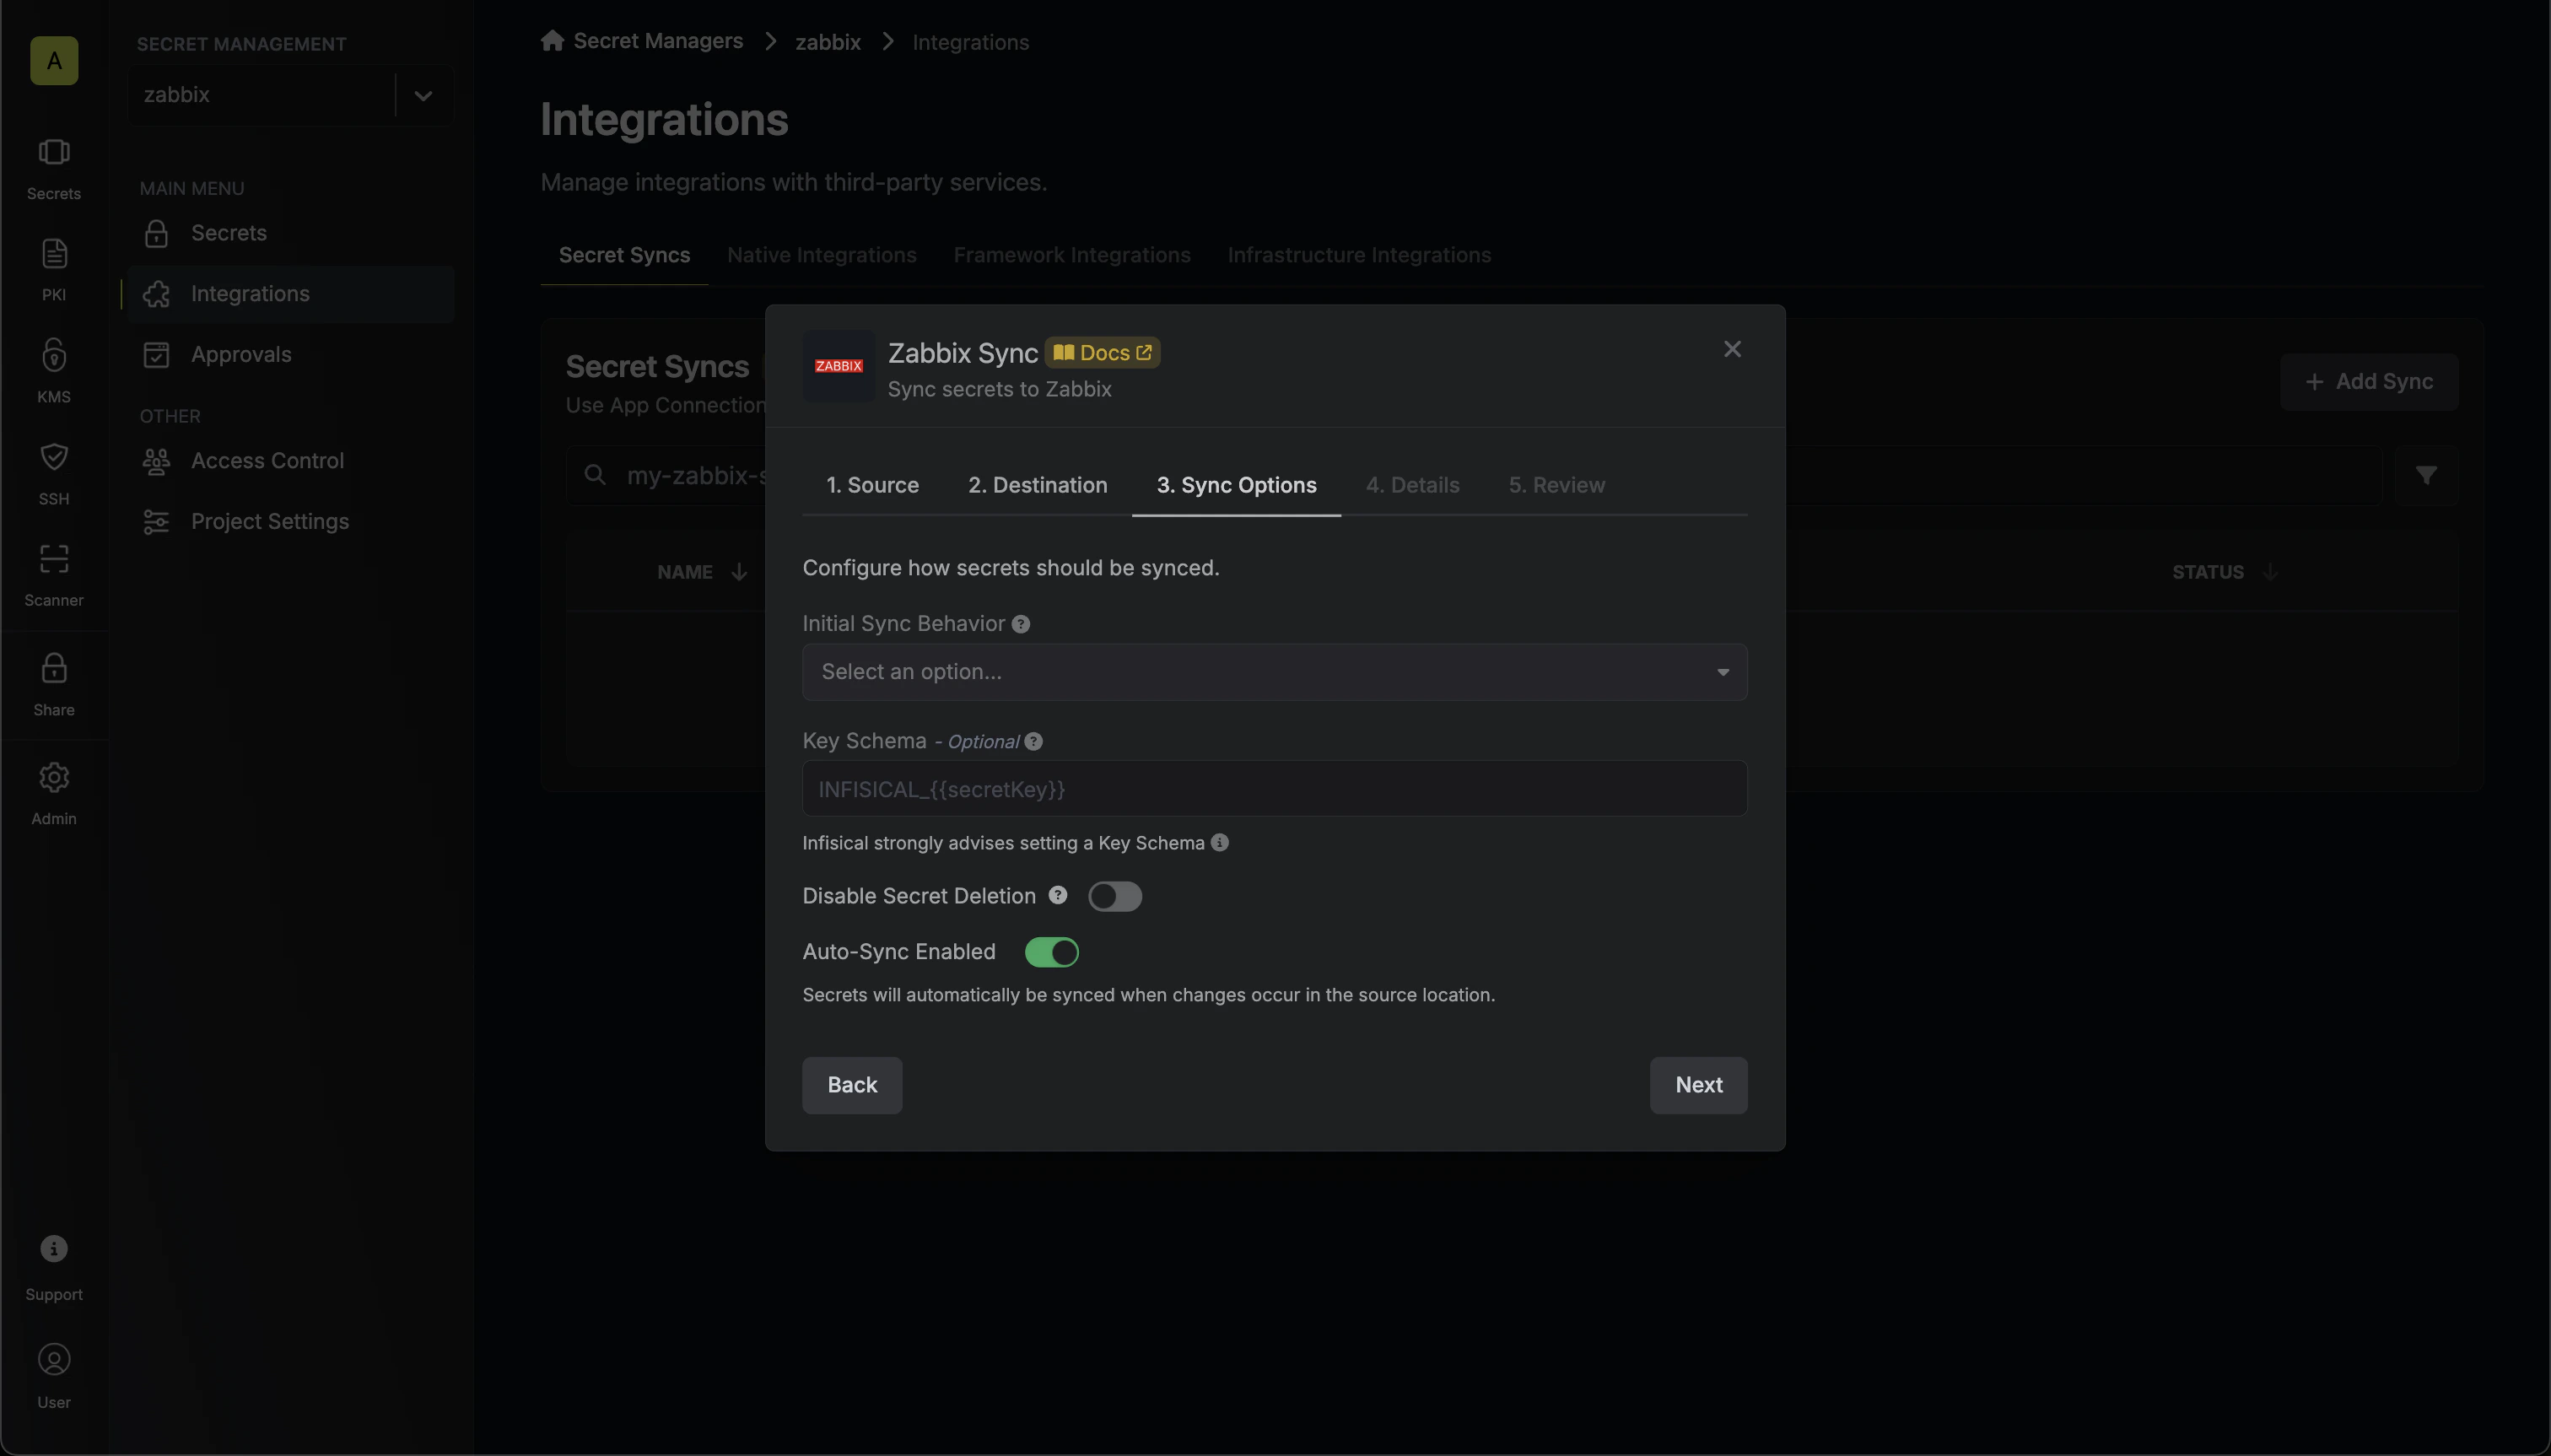
Task: Open Approvals in main menu
Action: tap(290, 355)
